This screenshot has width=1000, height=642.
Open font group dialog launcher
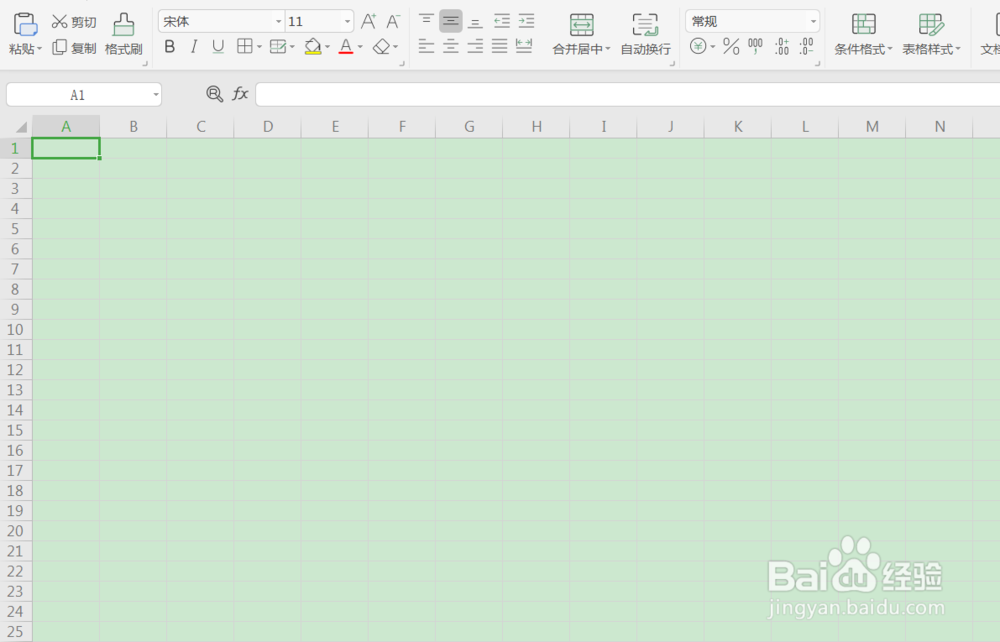point(402,64)
